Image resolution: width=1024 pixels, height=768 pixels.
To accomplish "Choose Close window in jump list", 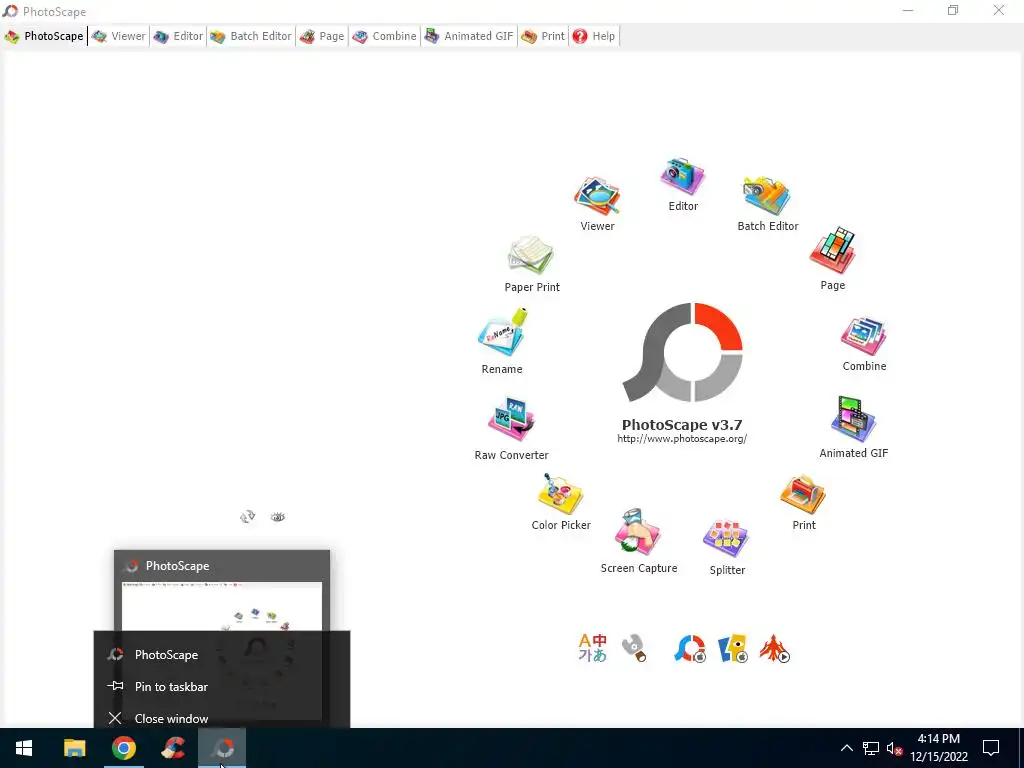I will (222, 718).
